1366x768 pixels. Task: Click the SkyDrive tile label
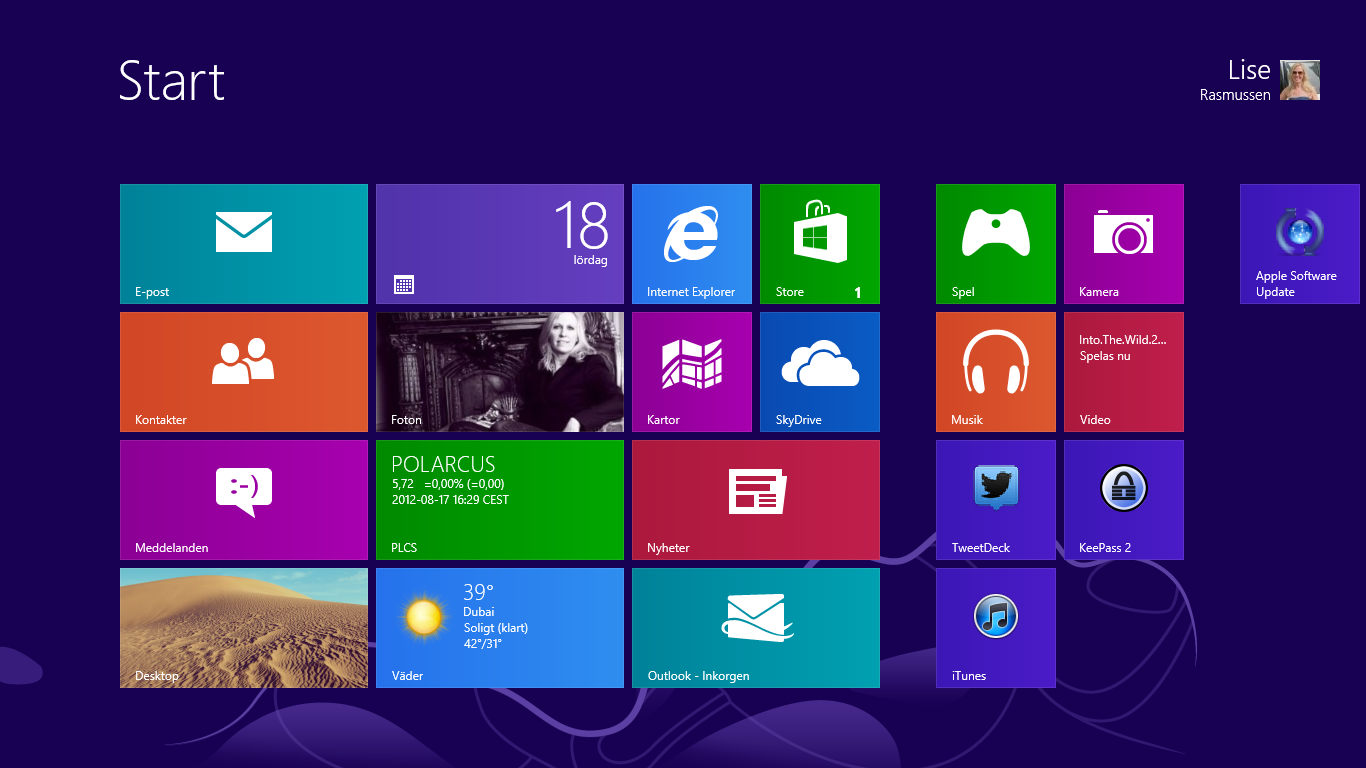tap(798, 420)
